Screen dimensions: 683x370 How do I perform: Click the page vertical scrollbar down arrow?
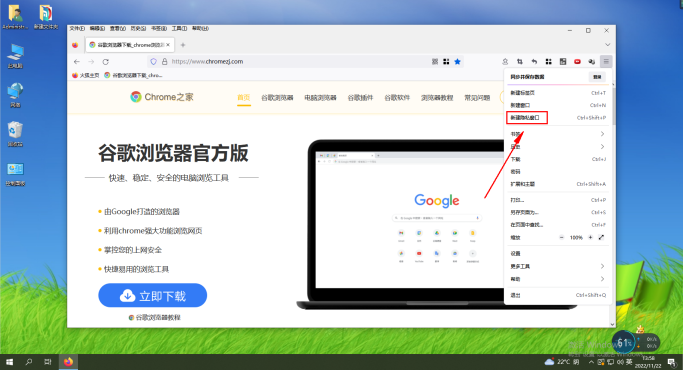point(612,324)
